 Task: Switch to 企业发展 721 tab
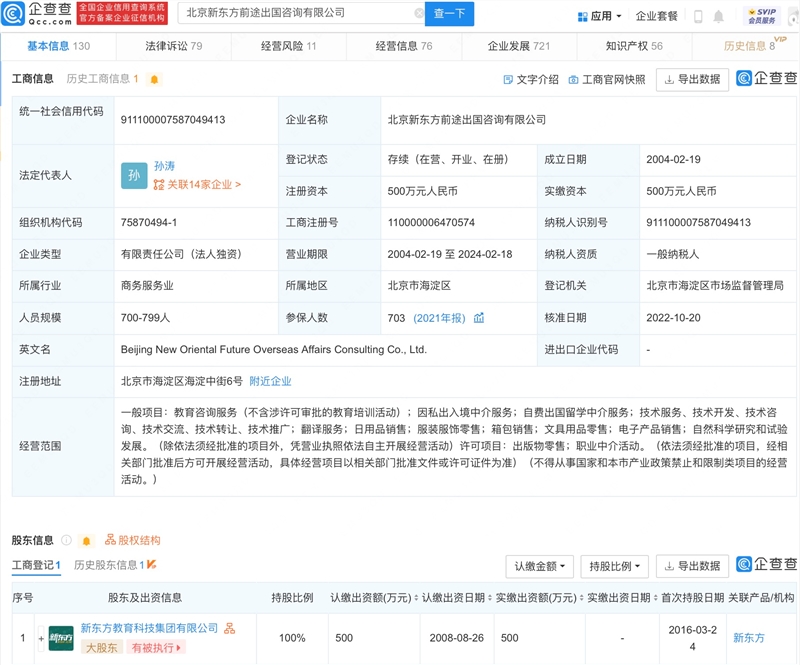click(519, 46)
